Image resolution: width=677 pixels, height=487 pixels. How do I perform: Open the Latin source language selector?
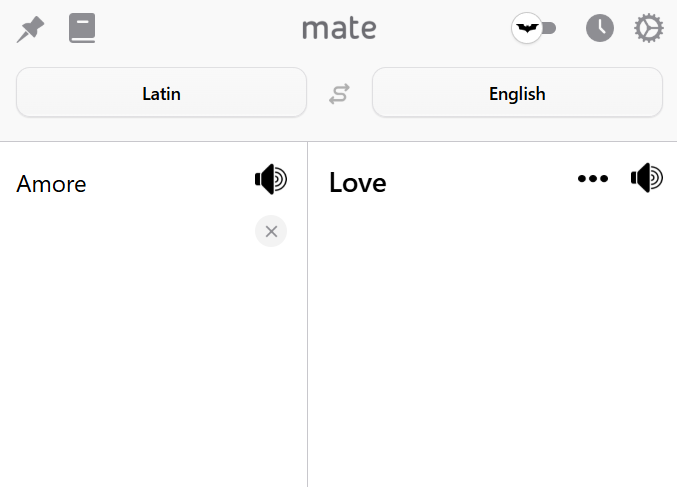161,92
